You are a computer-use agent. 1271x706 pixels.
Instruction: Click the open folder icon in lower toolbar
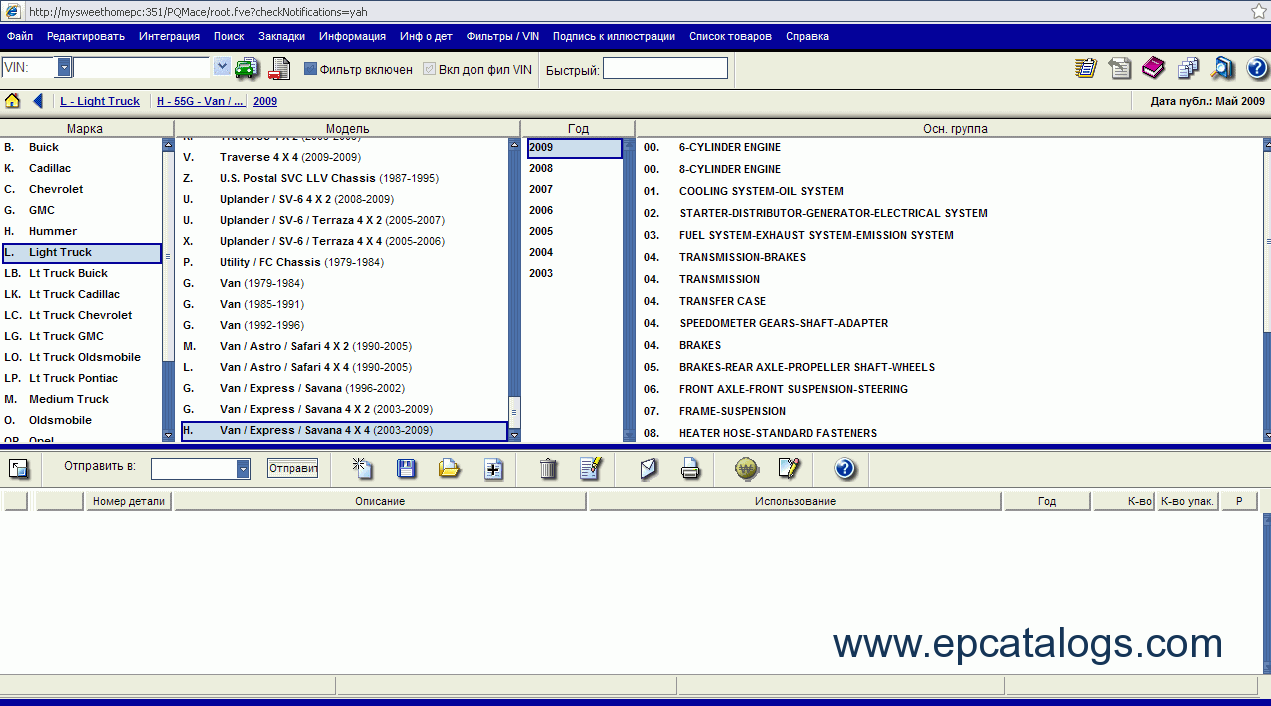pyautogui.click(x=450, y=468)
